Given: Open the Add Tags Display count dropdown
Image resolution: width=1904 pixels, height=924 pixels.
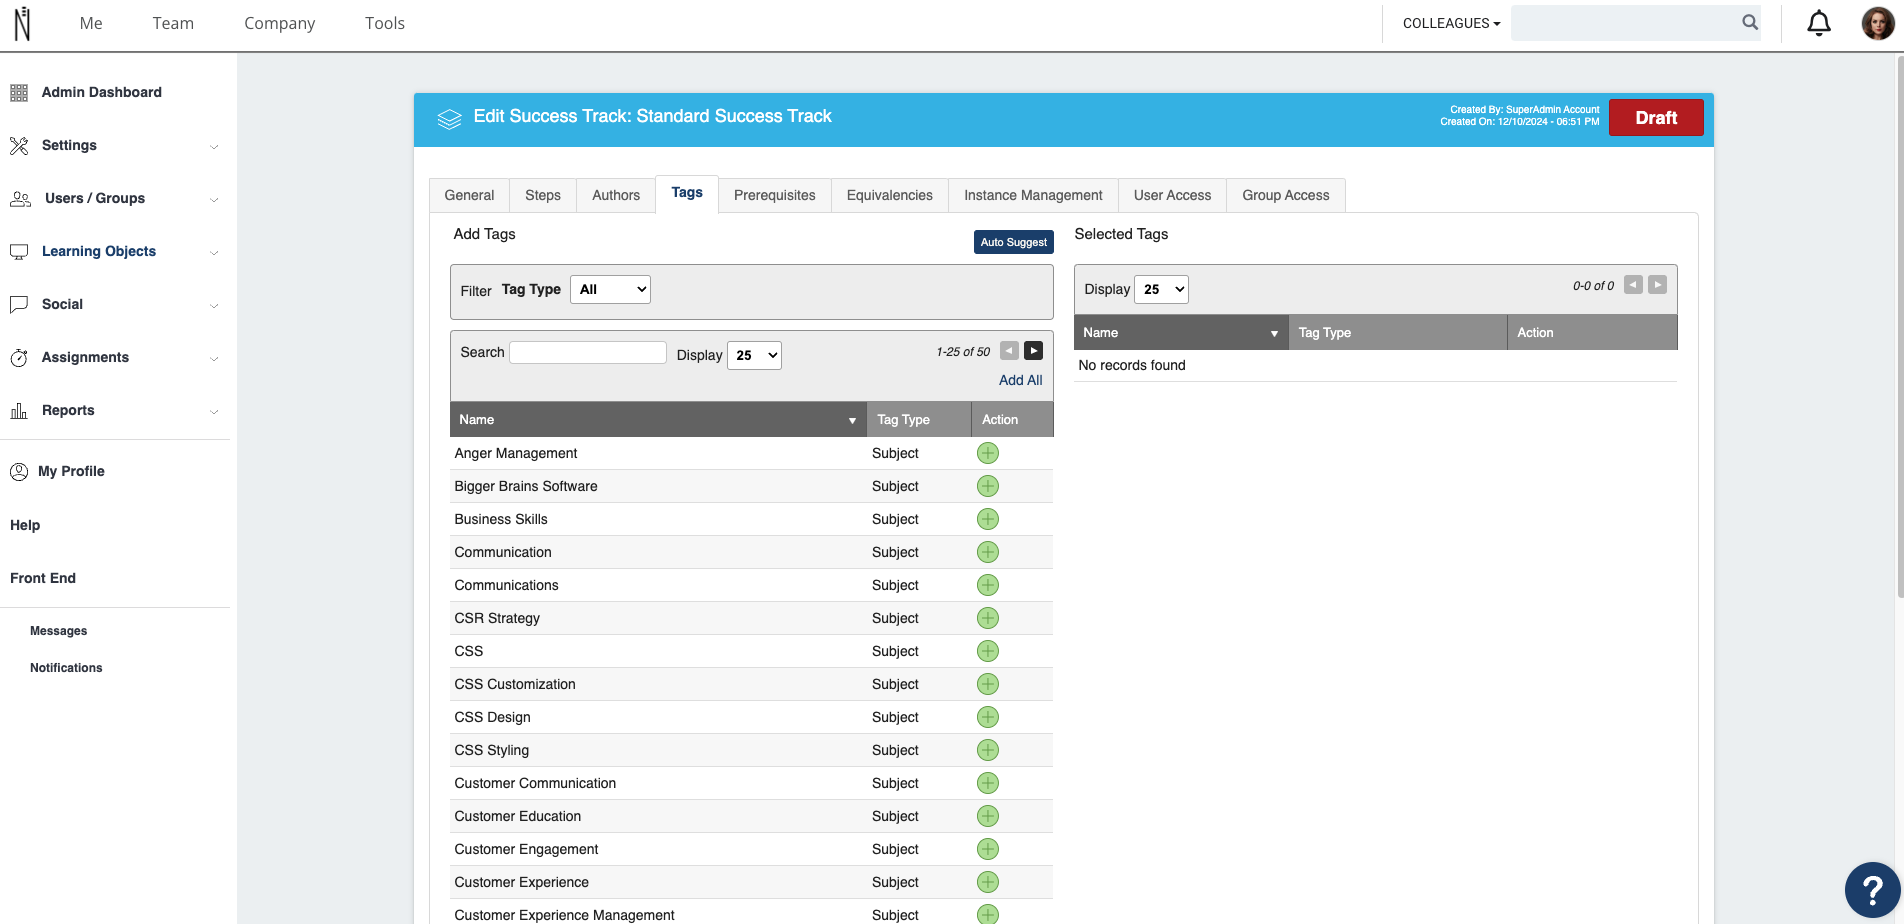Looking at the screenshot, I should (754, 355).
